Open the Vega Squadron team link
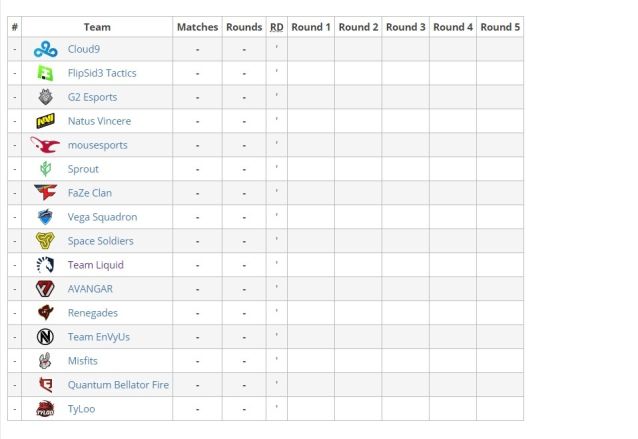 tap(102, 217)
